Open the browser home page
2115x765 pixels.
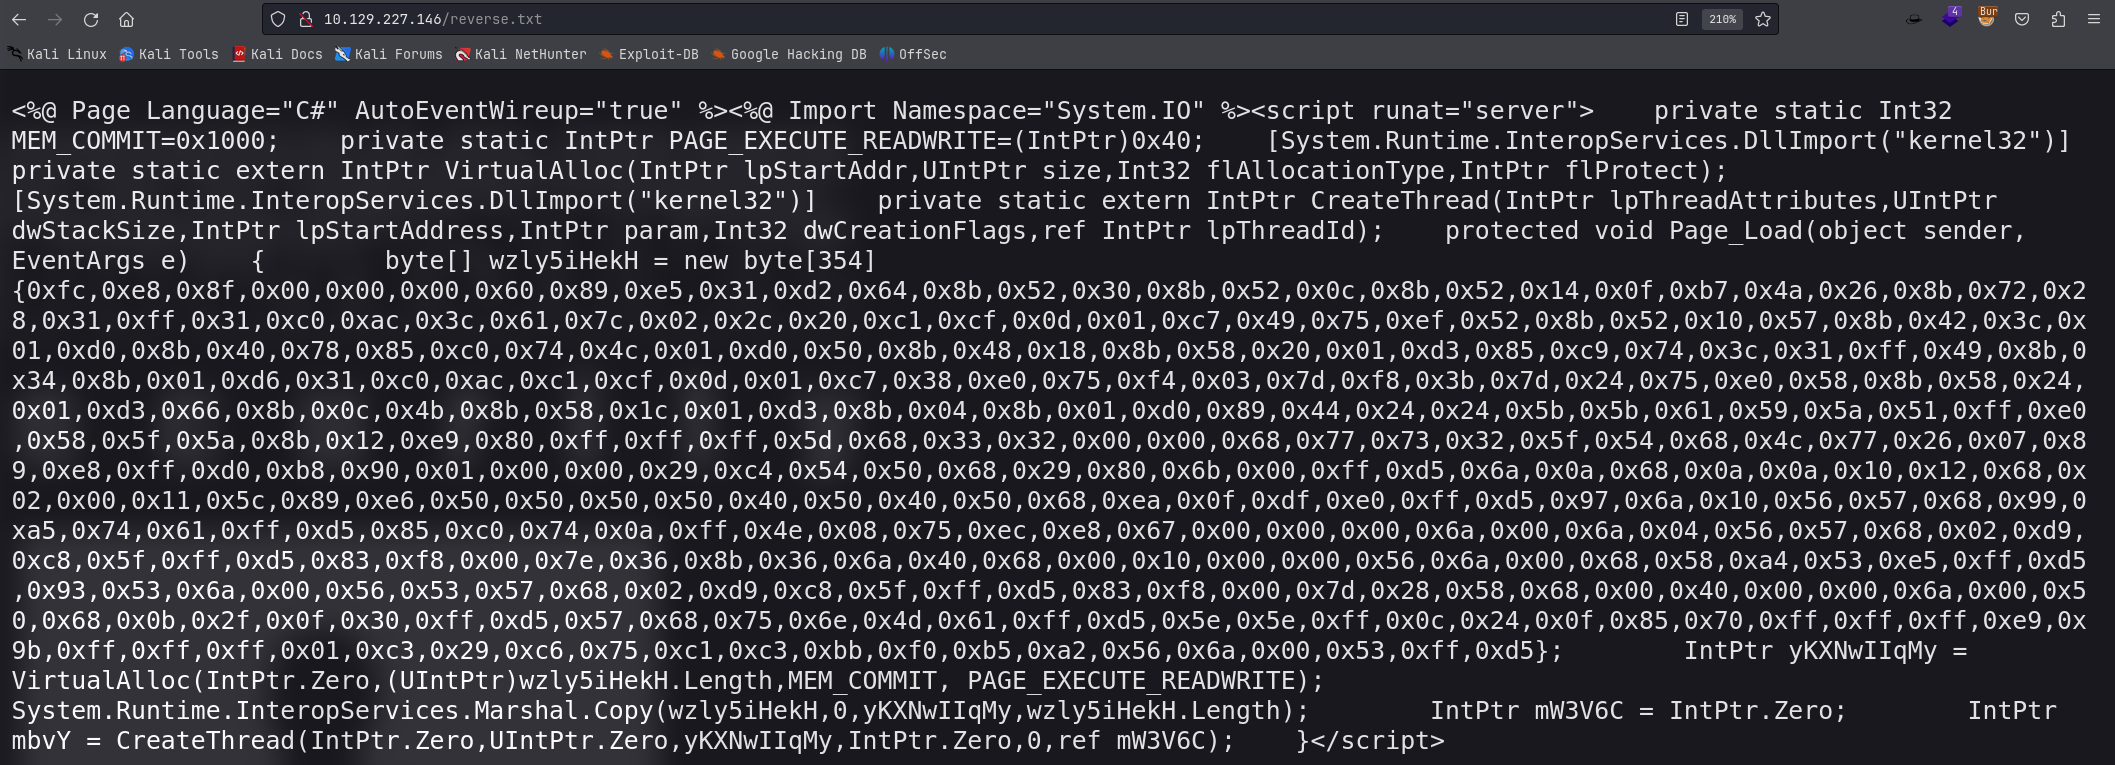pyautogui.click(x=126, y=19)
